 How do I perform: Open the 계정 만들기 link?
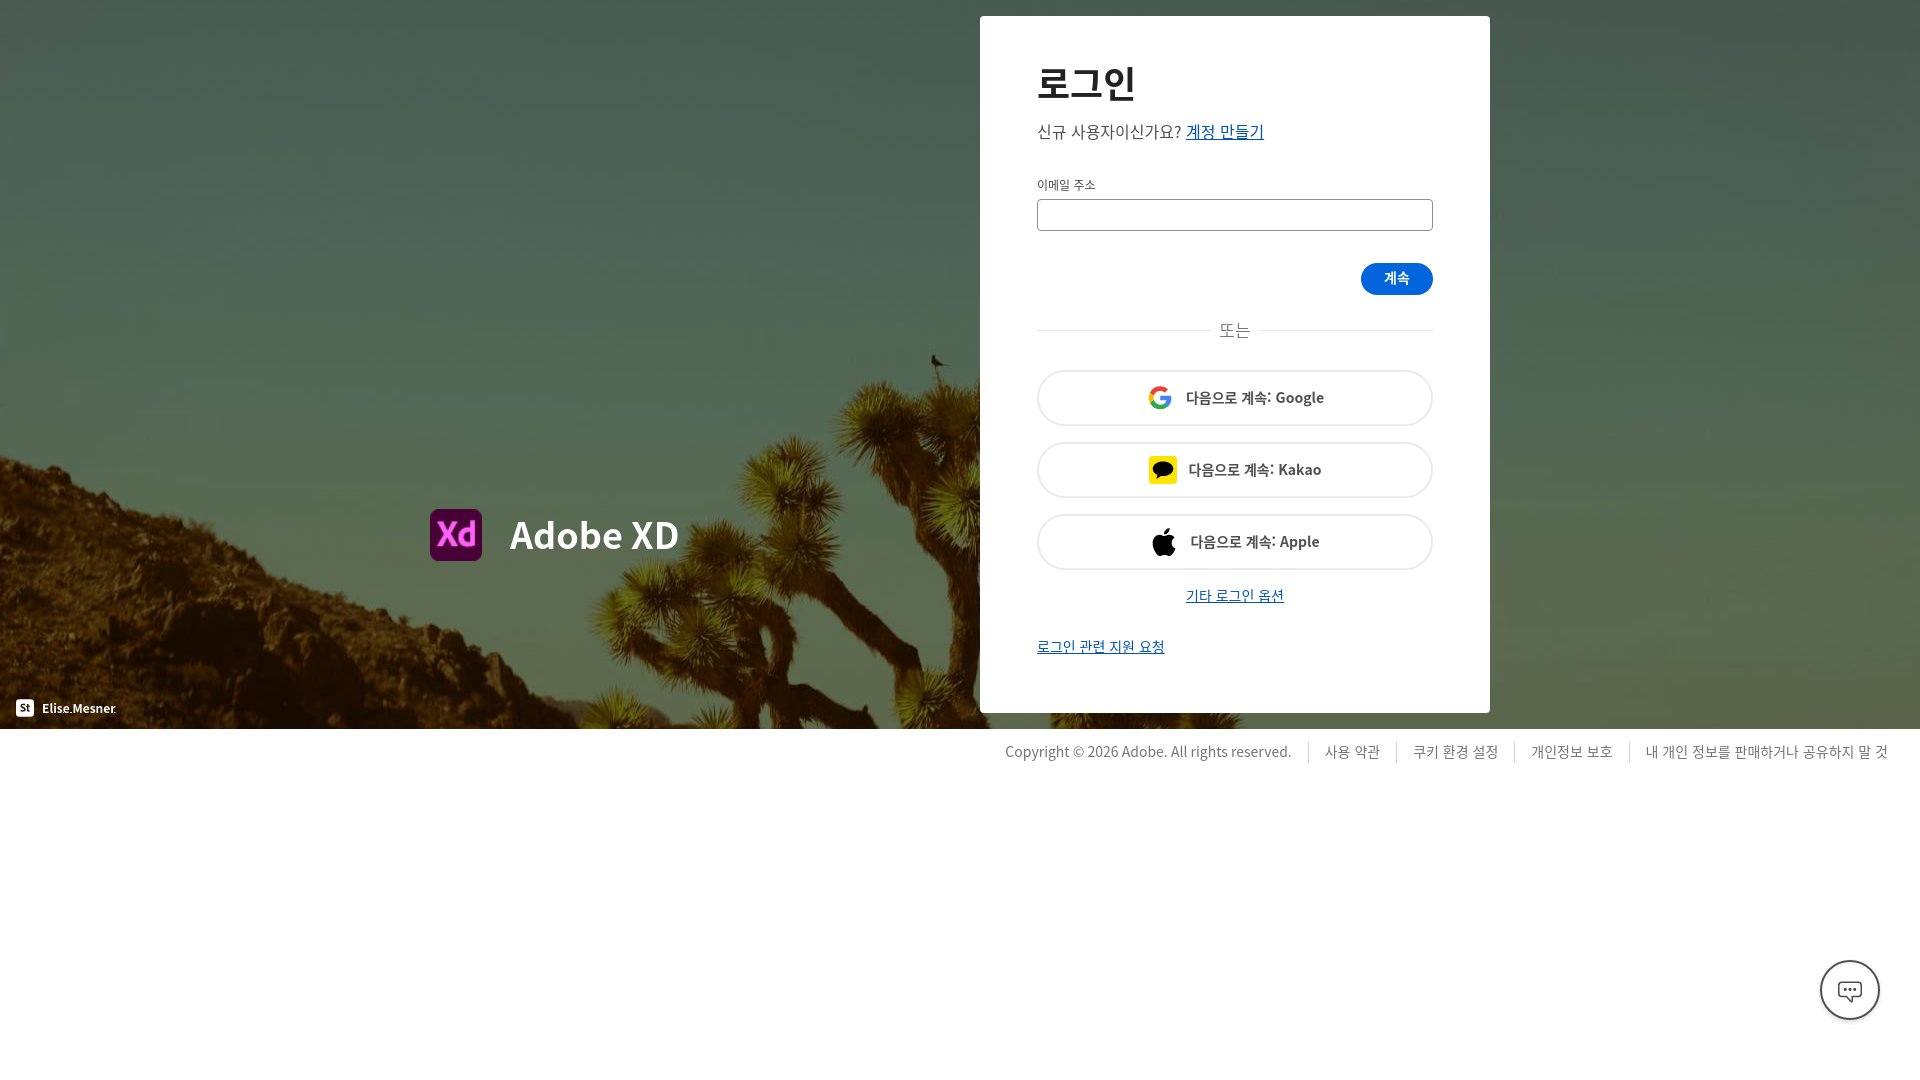point(1224,132)
